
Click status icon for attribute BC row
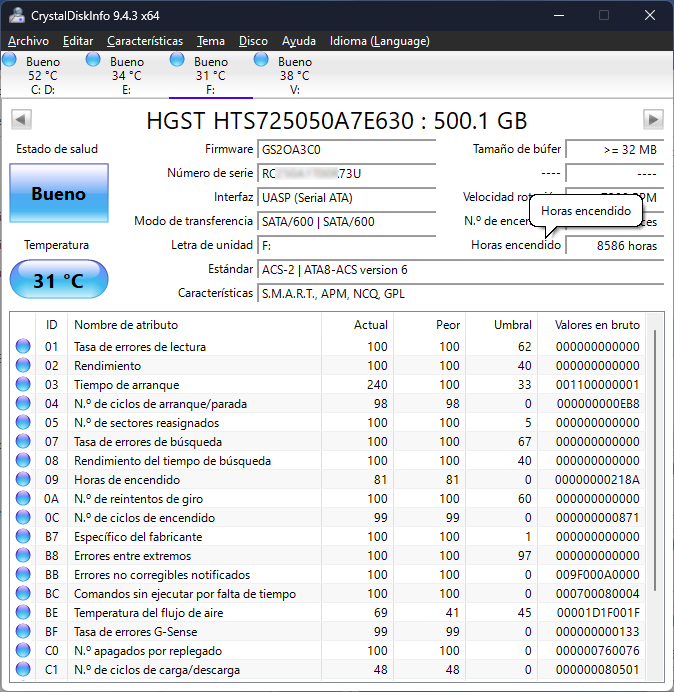tap(23, 593)
